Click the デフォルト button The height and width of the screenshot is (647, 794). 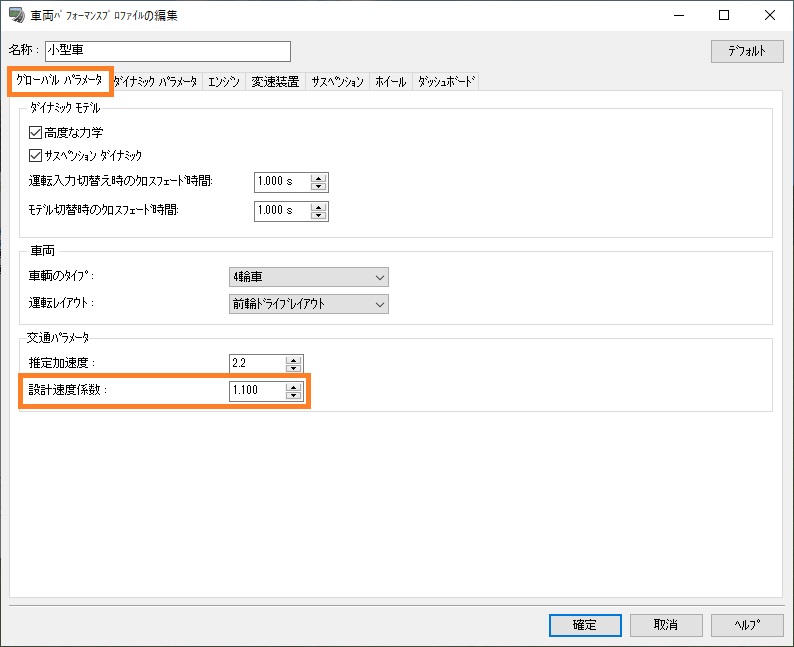click(x=747, y=51)
